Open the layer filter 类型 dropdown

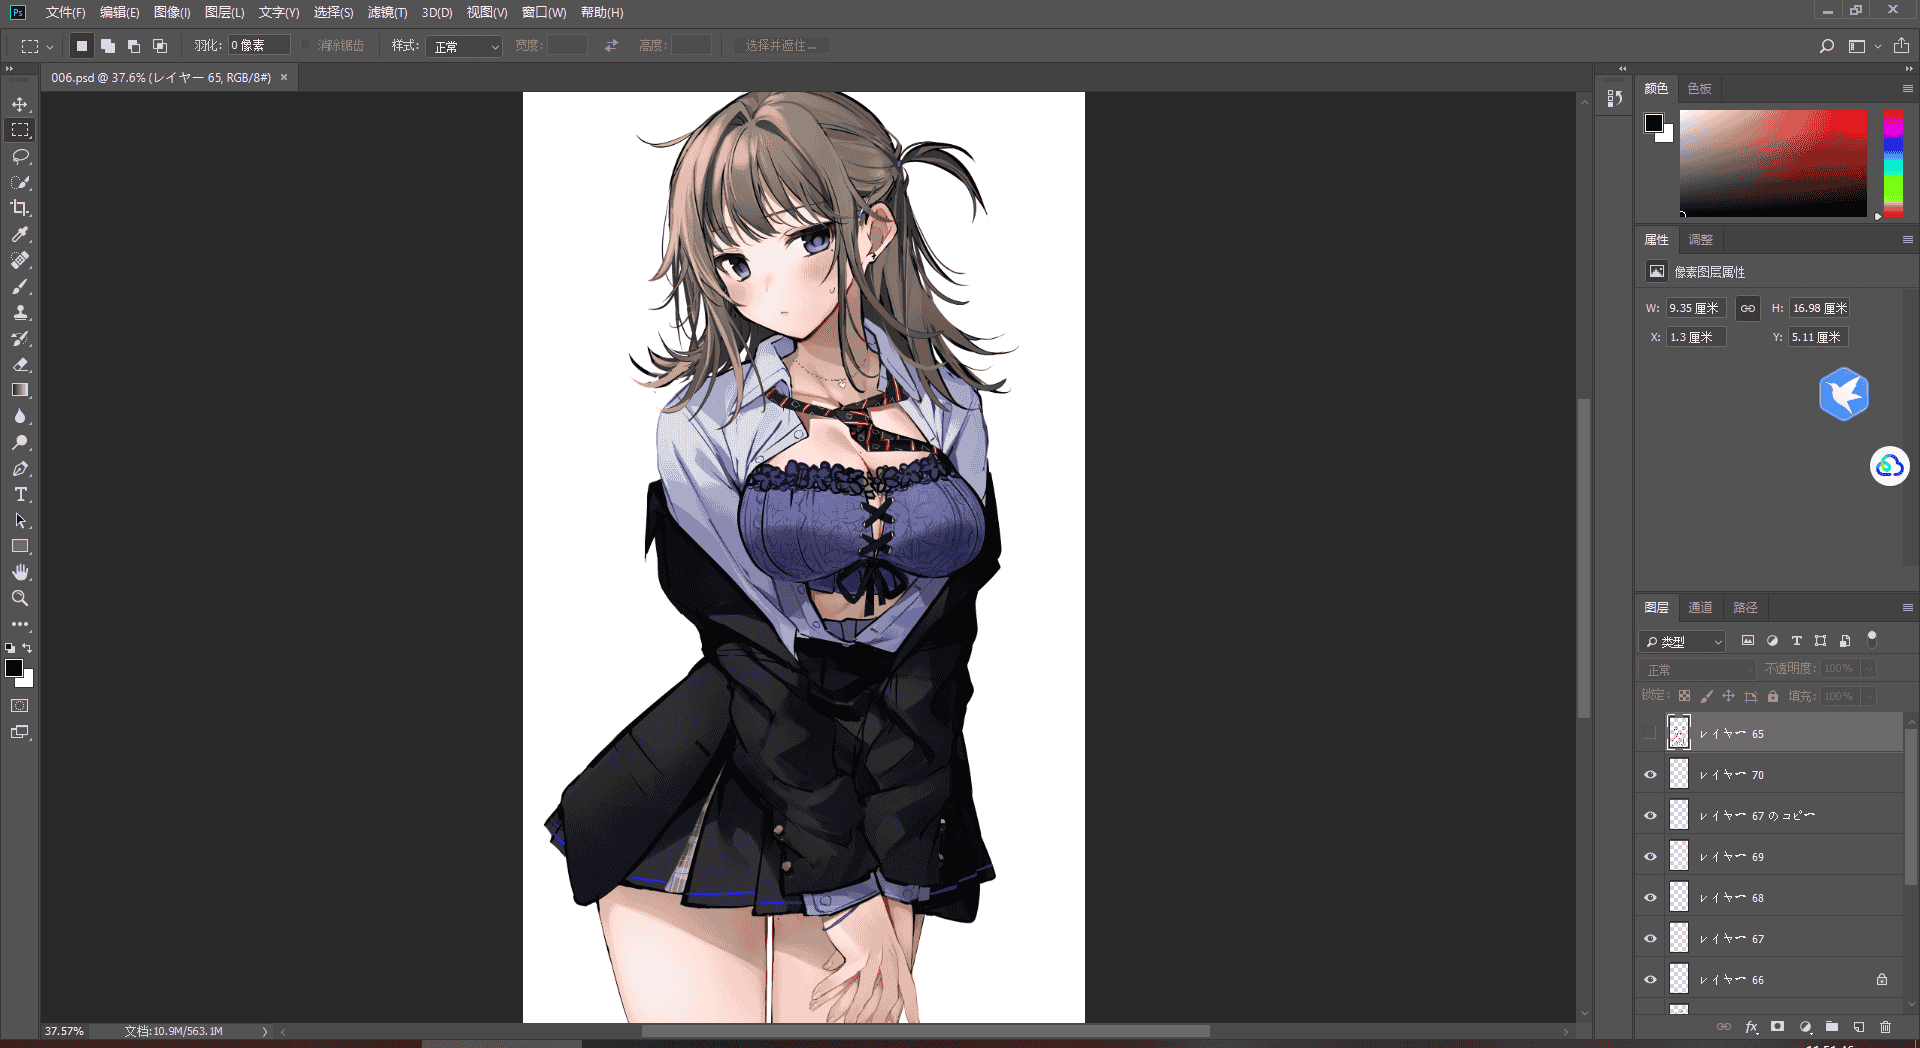coord(1682,641)
